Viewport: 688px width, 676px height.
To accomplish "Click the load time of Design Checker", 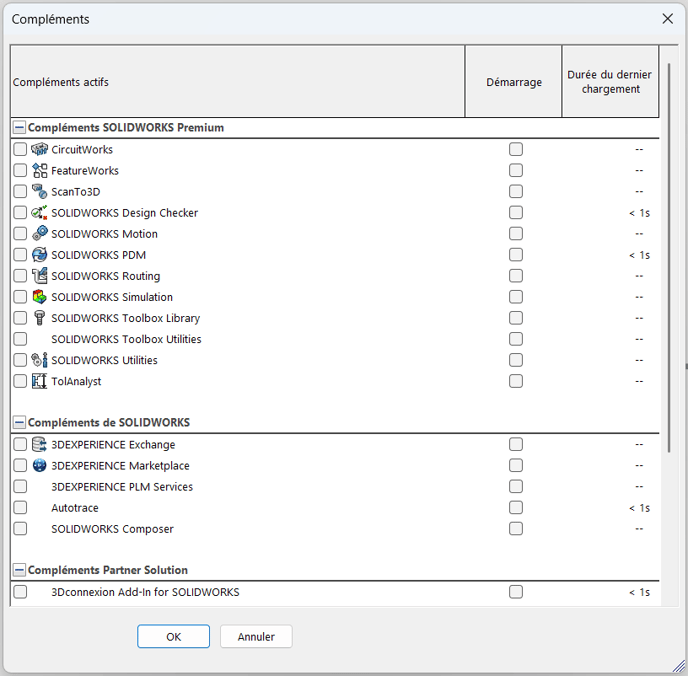I will [639, 213].
